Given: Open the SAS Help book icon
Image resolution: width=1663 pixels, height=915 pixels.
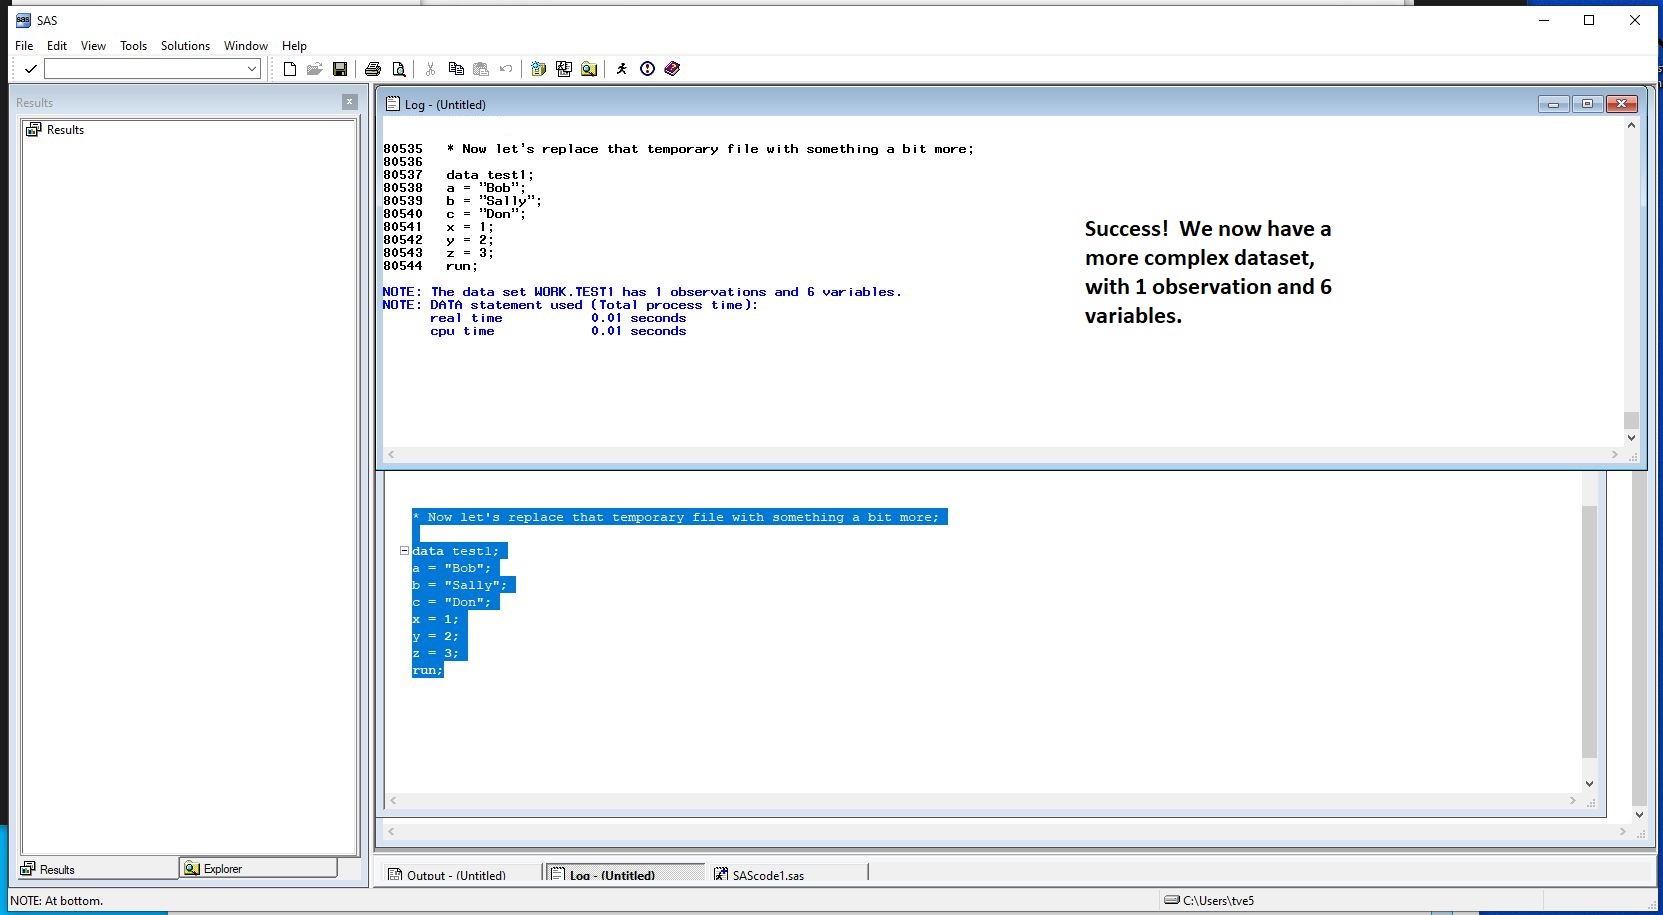Looking at the screenshot, I should click(672, 69).
